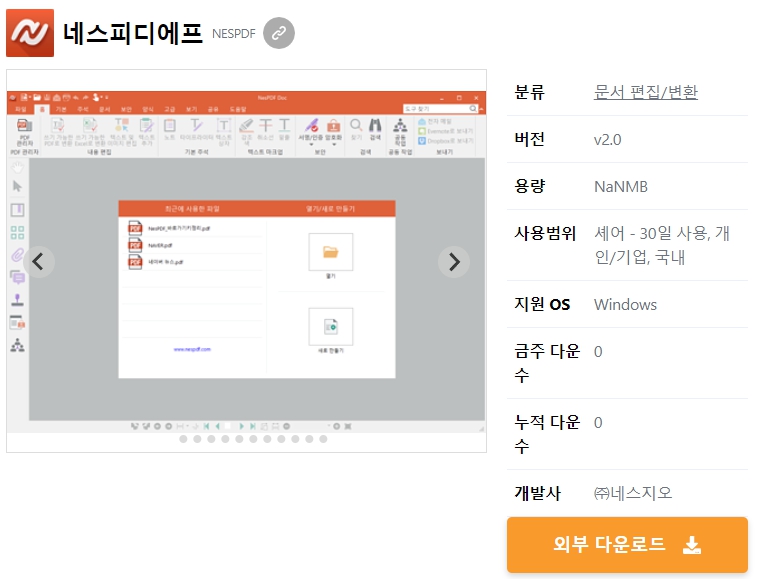
Task: Click the 누적 다운수 value 0
Action: click(x=598, y=423)
